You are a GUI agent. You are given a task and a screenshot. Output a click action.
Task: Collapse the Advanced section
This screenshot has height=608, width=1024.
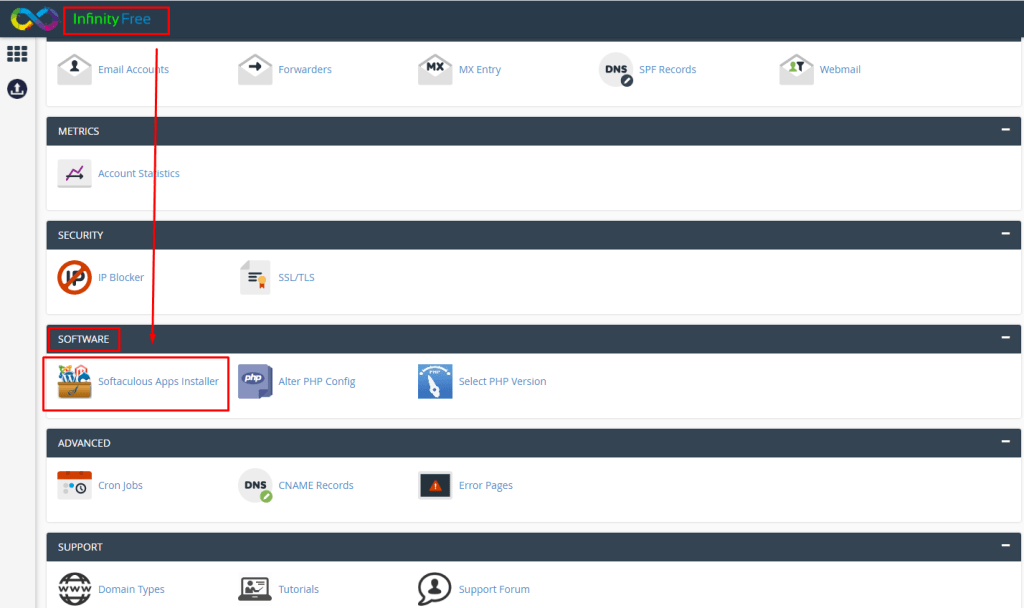(x=1005, y=443)
